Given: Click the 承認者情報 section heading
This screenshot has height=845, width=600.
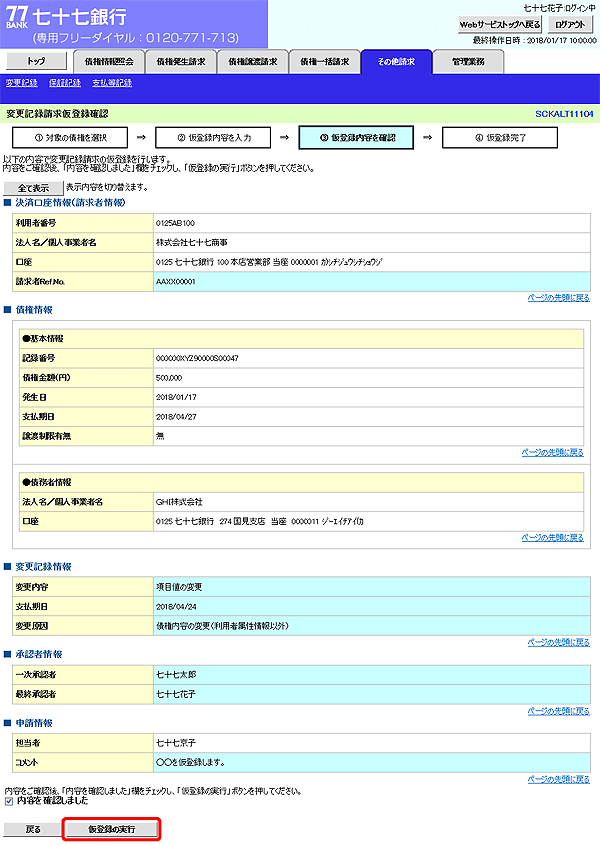Looking at the screenshot, I should (39, 654).
